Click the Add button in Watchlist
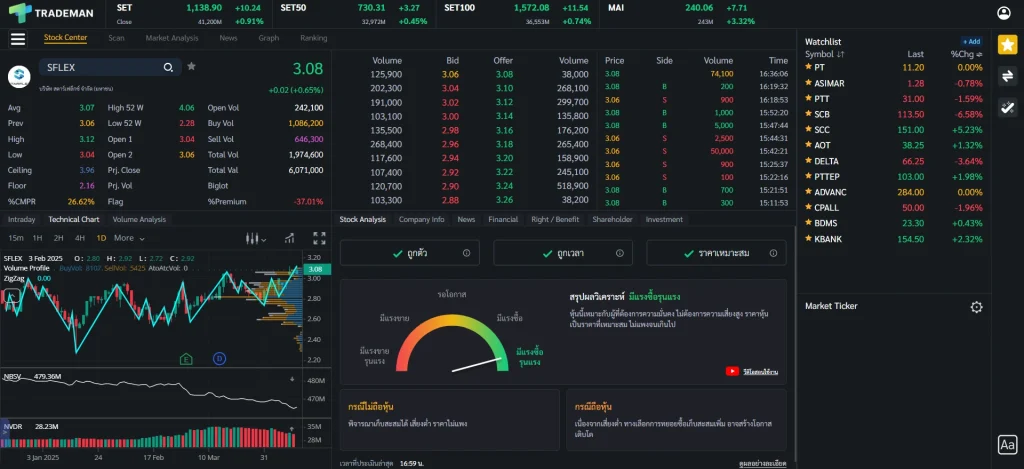Screen dimensions: 1024x469 (x=971, y=41)
